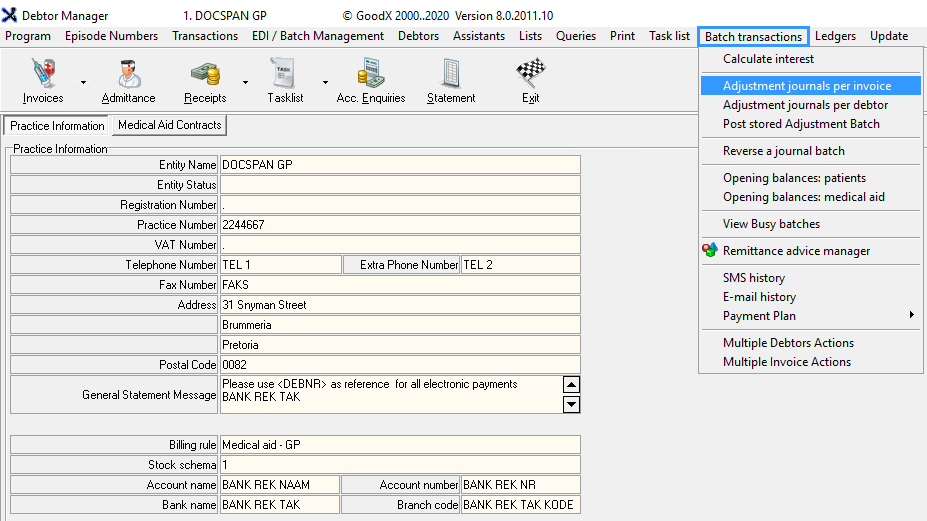Image resolution: width=927 pixels, height=521 pixels.
Task: Open the Ledgers menu
Action: 835,36
